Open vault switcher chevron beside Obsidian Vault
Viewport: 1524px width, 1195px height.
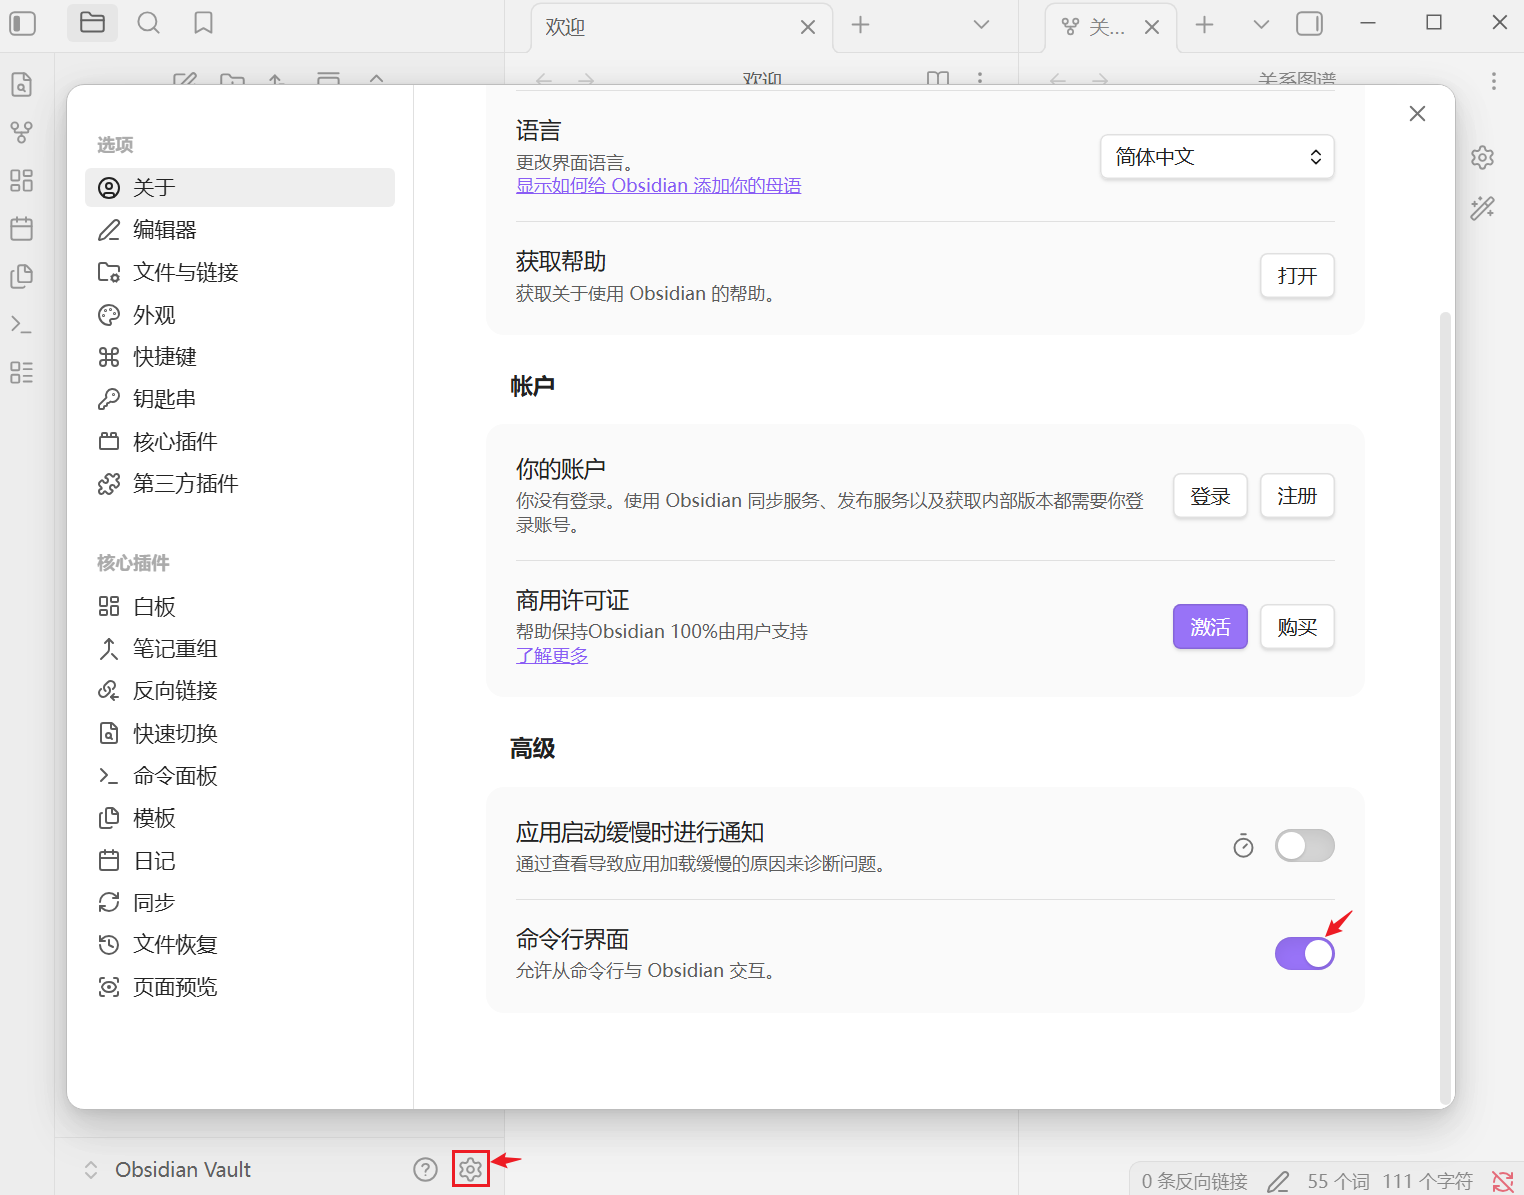coord(91,1169)
